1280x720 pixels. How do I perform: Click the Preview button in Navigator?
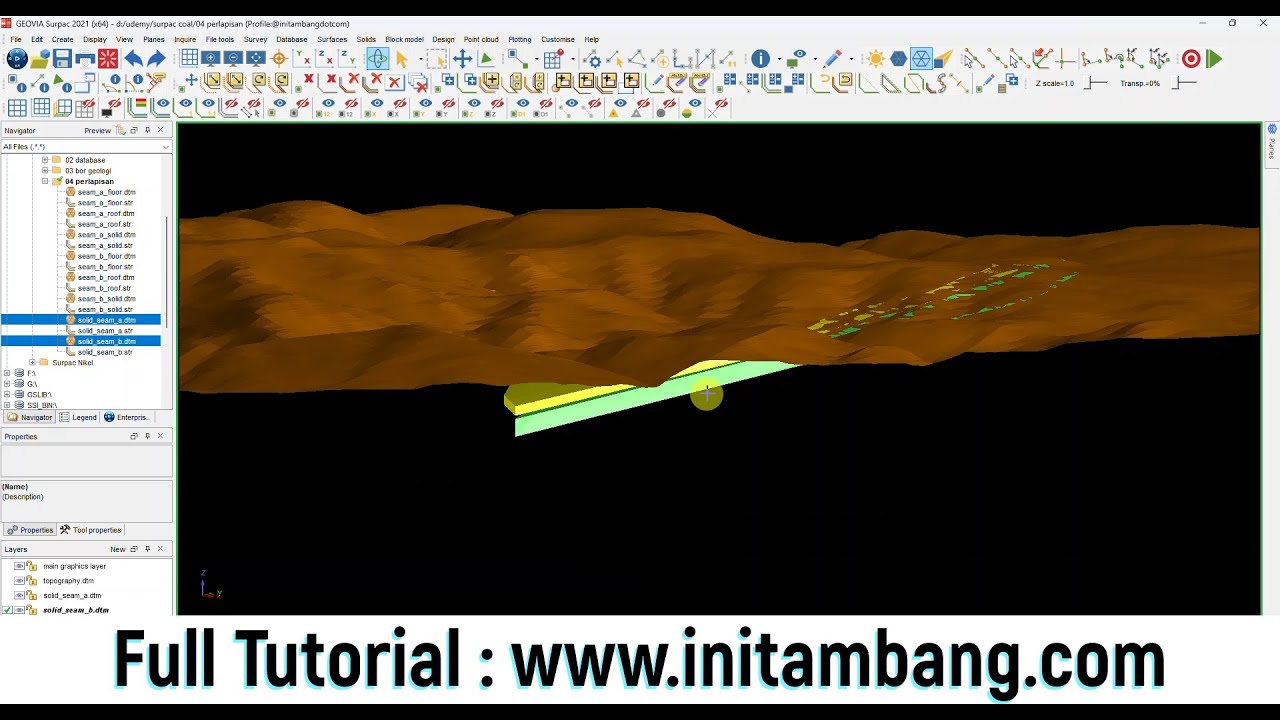click(x=97, y=131)
